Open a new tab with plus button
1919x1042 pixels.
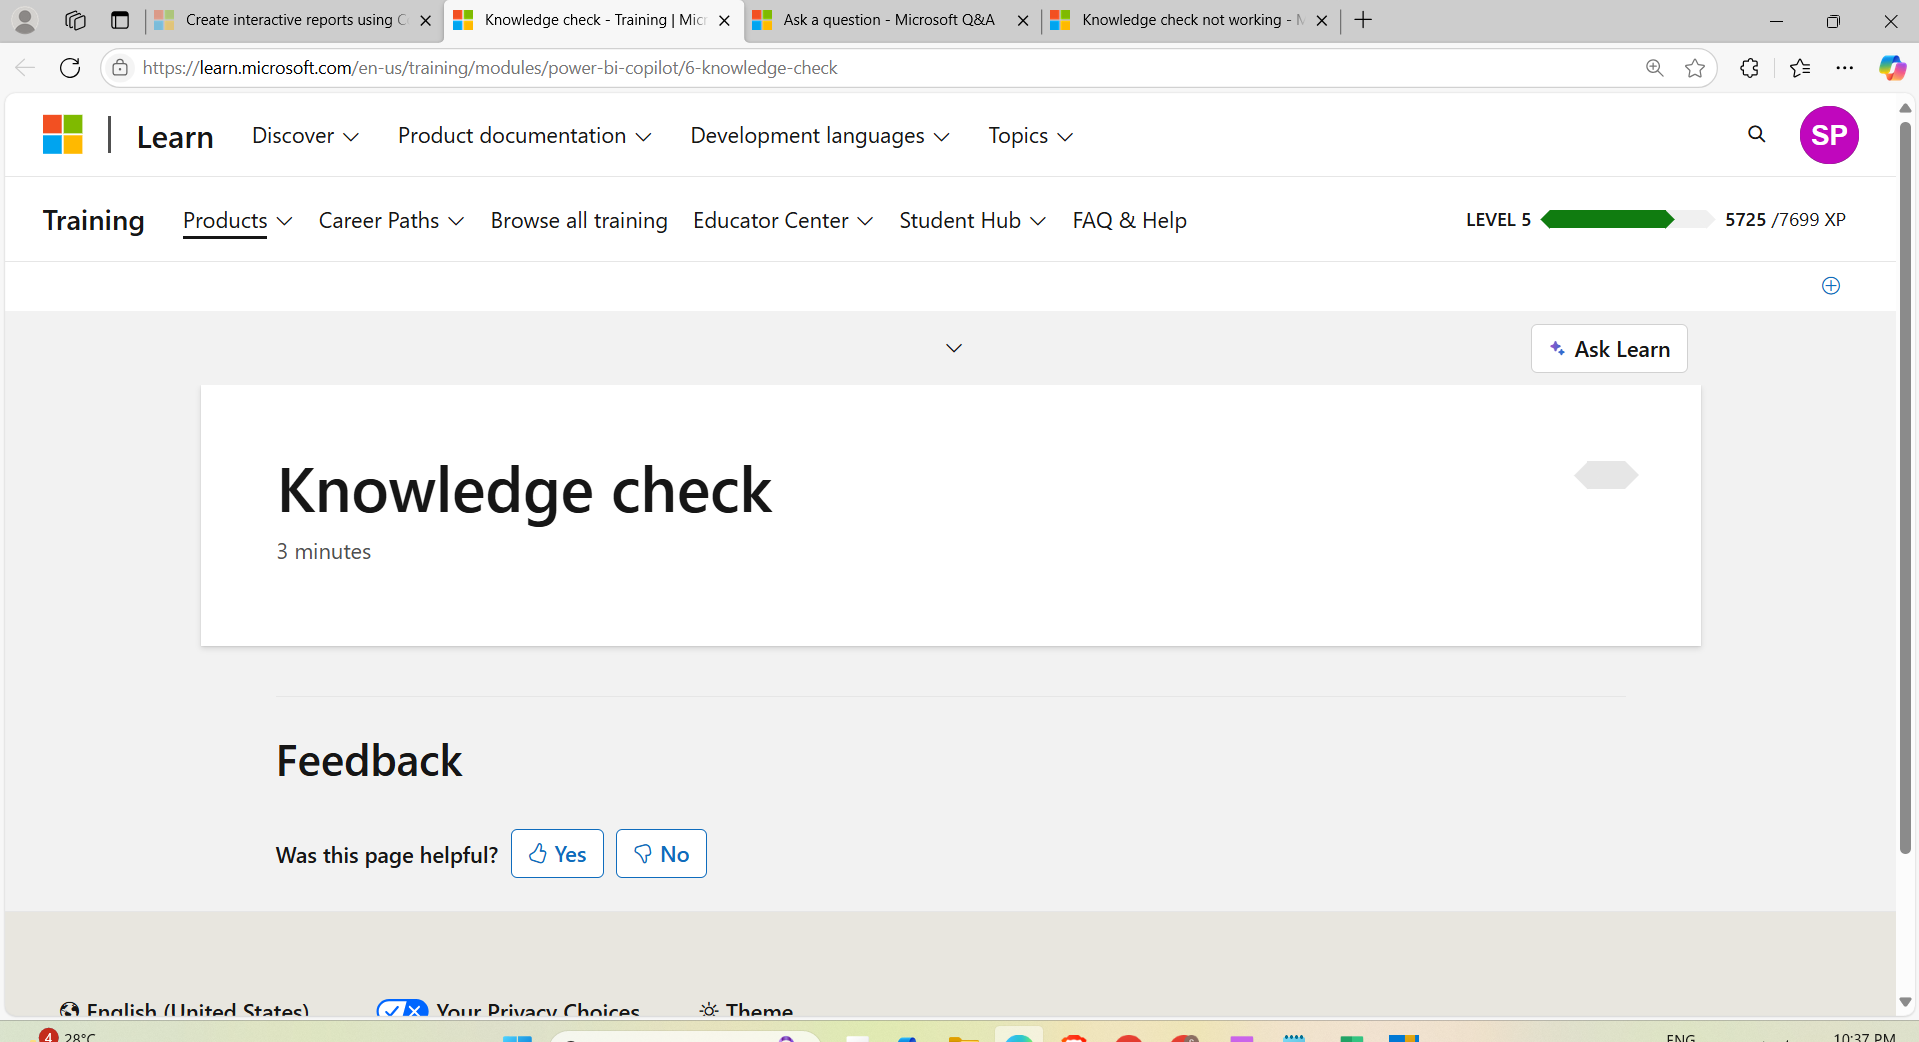click(x=1363, y=20)
